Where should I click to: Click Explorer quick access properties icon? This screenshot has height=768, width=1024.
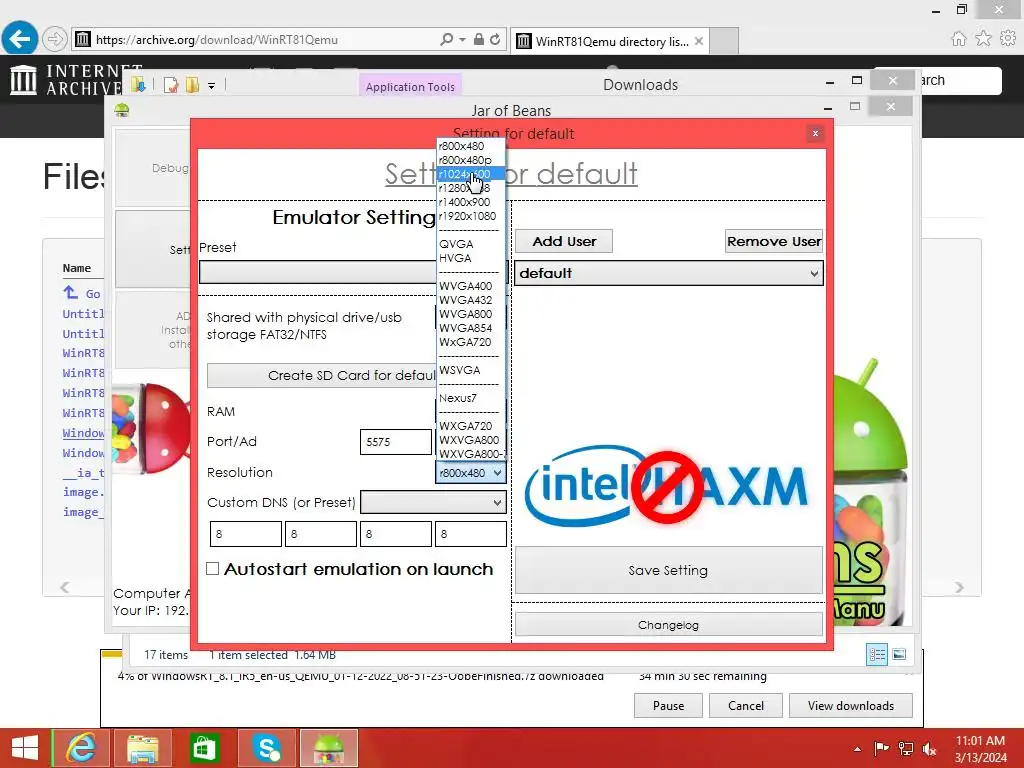point(170,85)
